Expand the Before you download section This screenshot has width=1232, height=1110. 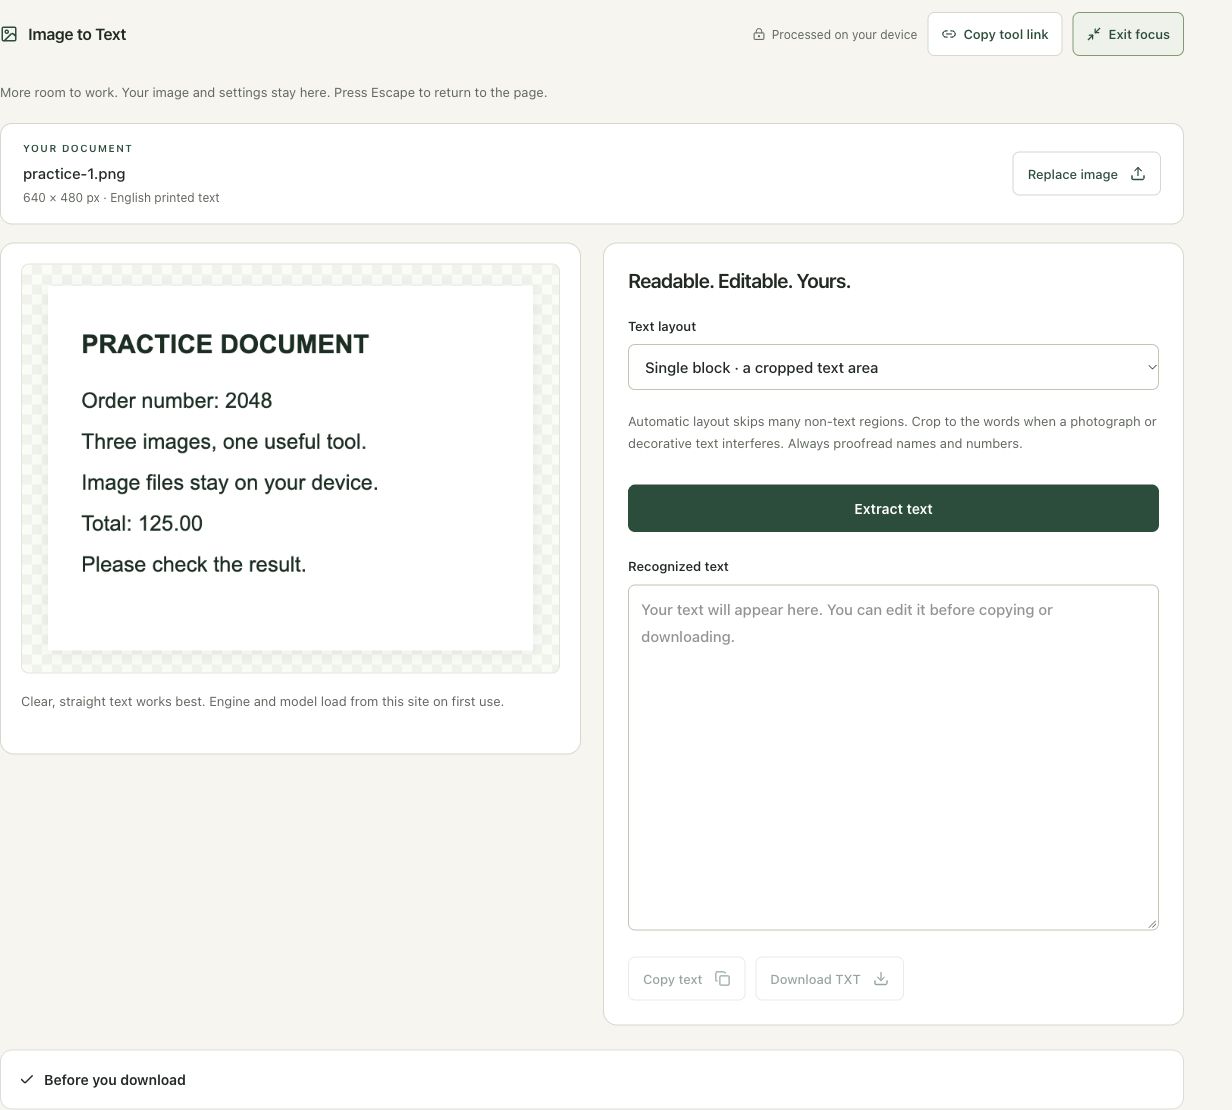[x=591, y=1080]
